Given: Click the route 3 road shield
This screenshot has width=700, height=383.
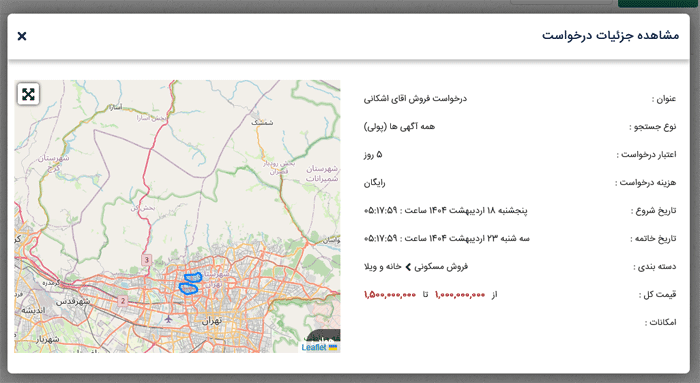Looking at the screenshot, I should coord(146,259).
